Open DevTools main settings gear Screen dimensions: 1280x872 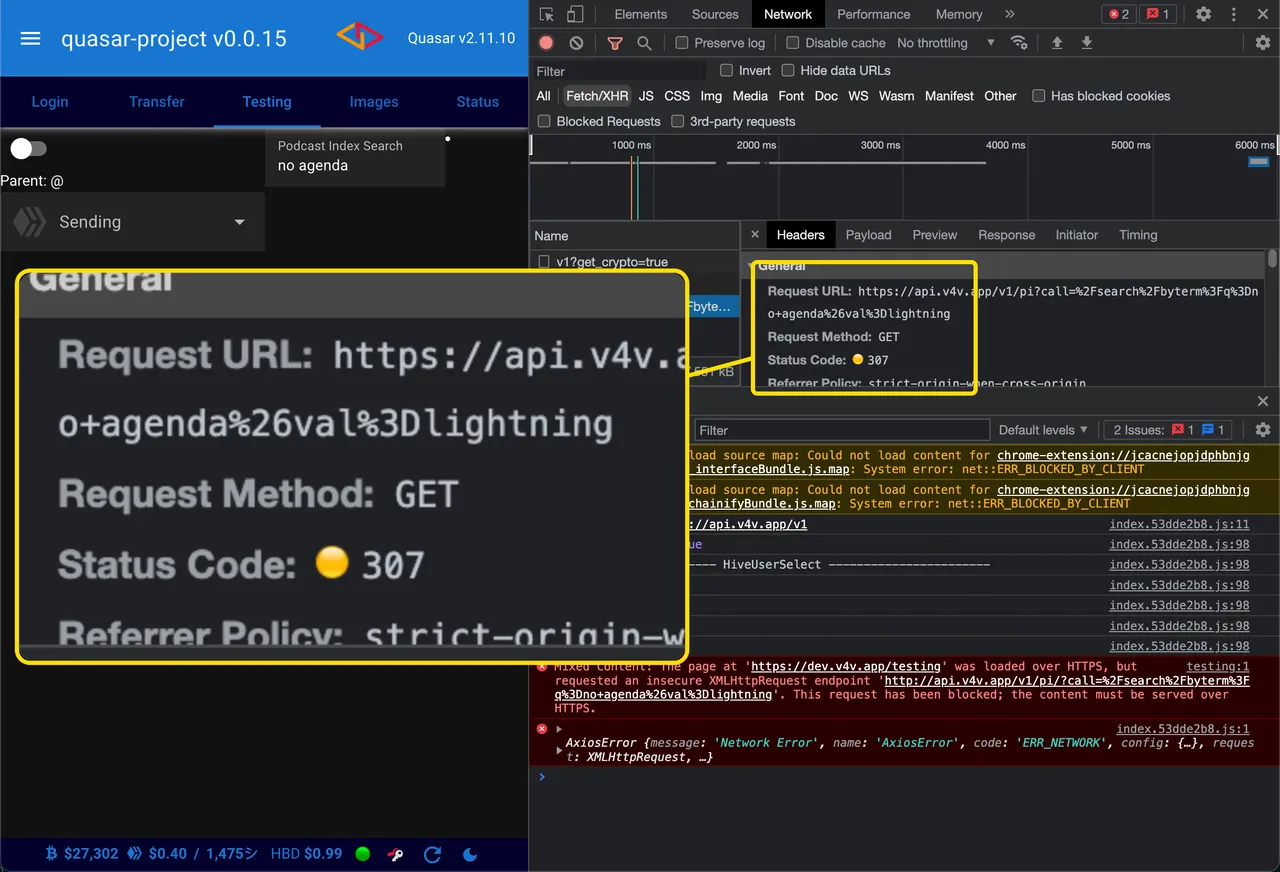pyautogui.click(x=1204, y=14)
